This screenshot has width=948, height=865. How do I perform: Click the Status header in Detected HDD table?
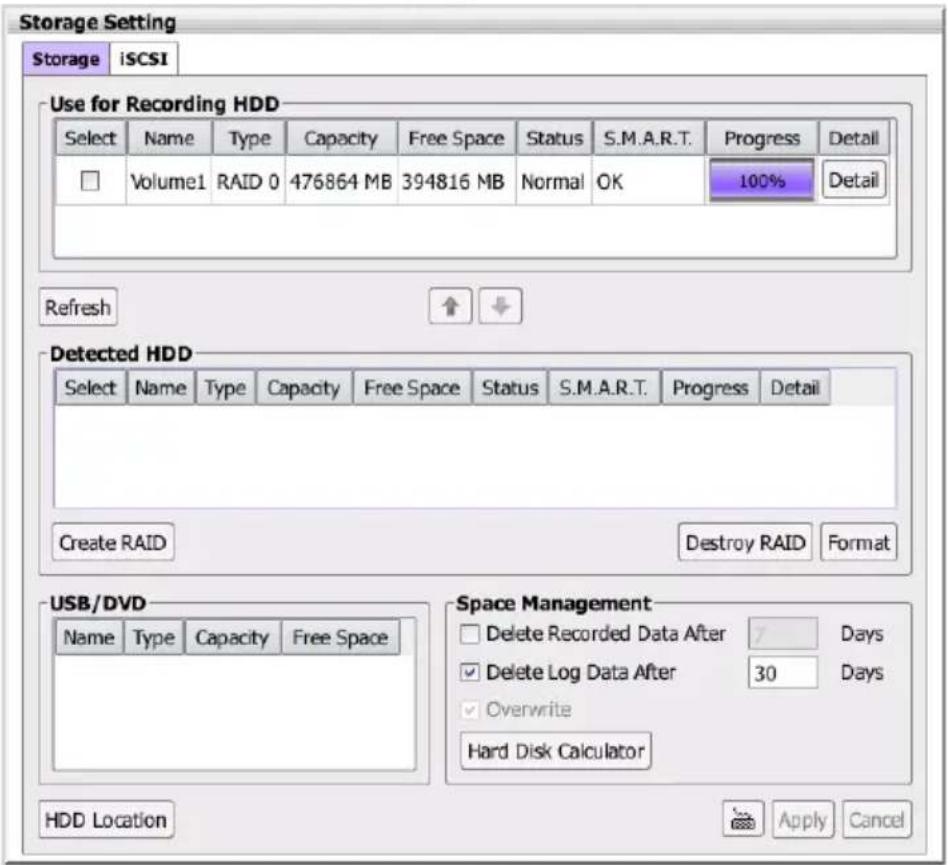click(x=510, y=387)
